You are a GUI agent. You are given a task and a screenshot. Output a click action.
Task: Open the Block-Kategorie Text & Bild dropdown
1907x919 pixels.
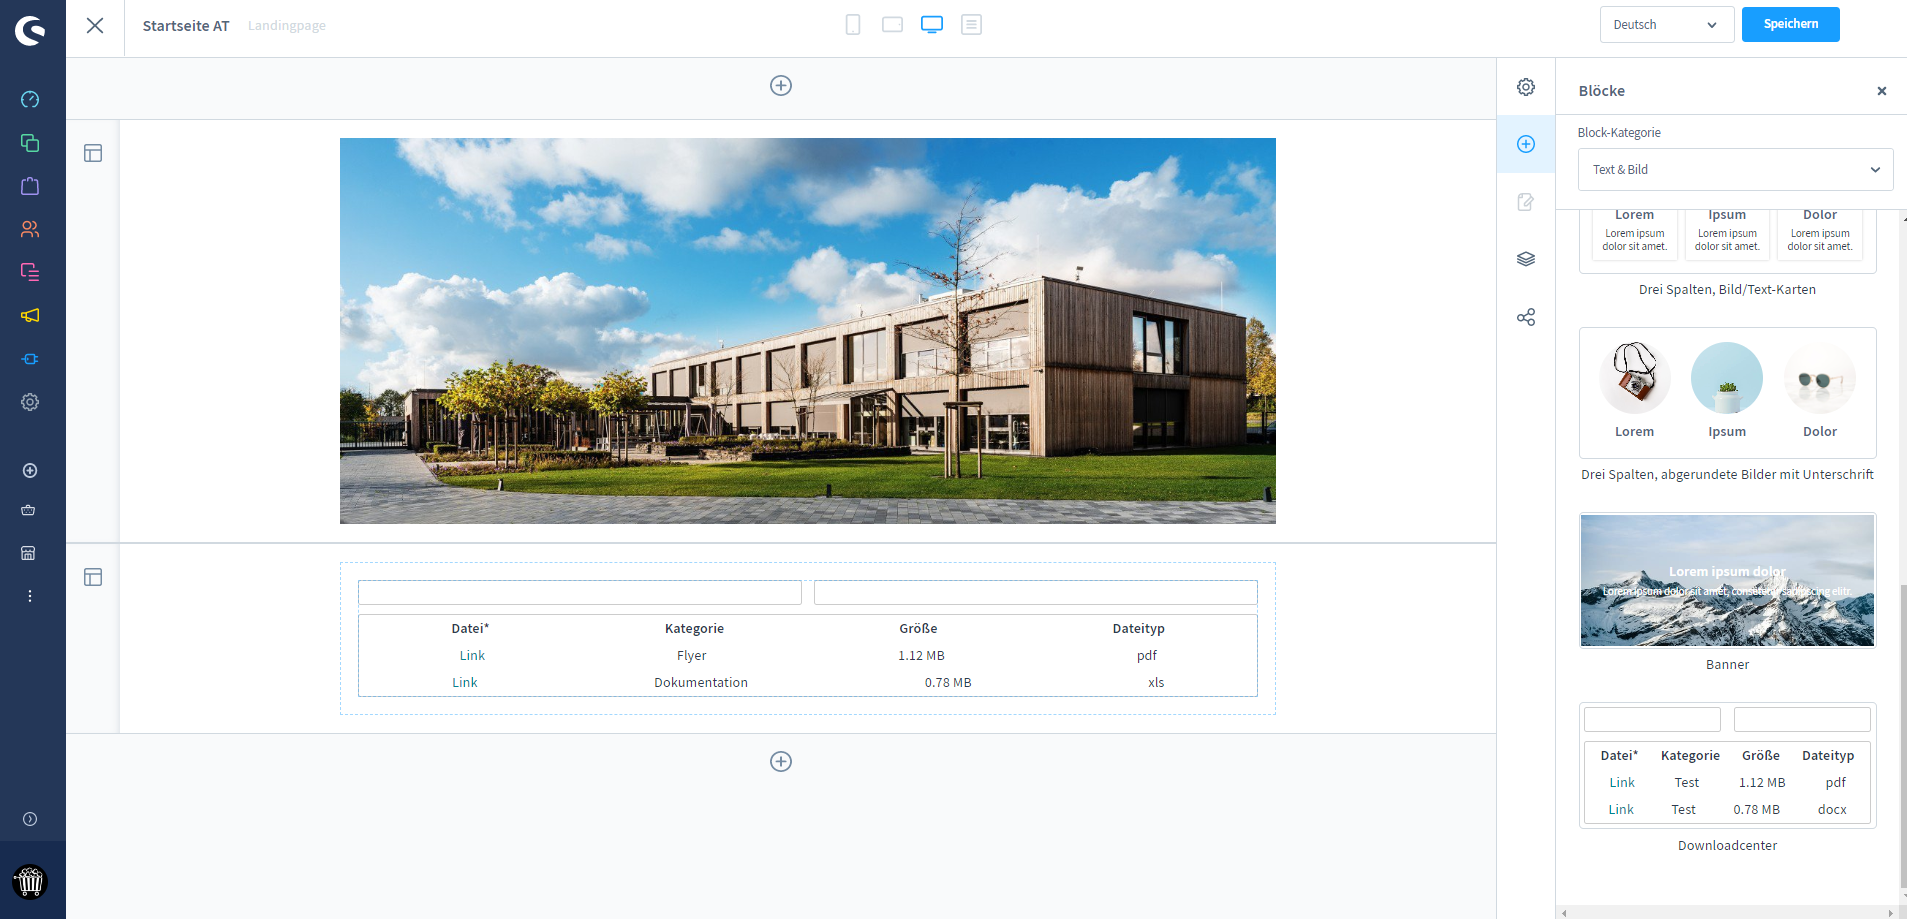tap(1735, 169)
